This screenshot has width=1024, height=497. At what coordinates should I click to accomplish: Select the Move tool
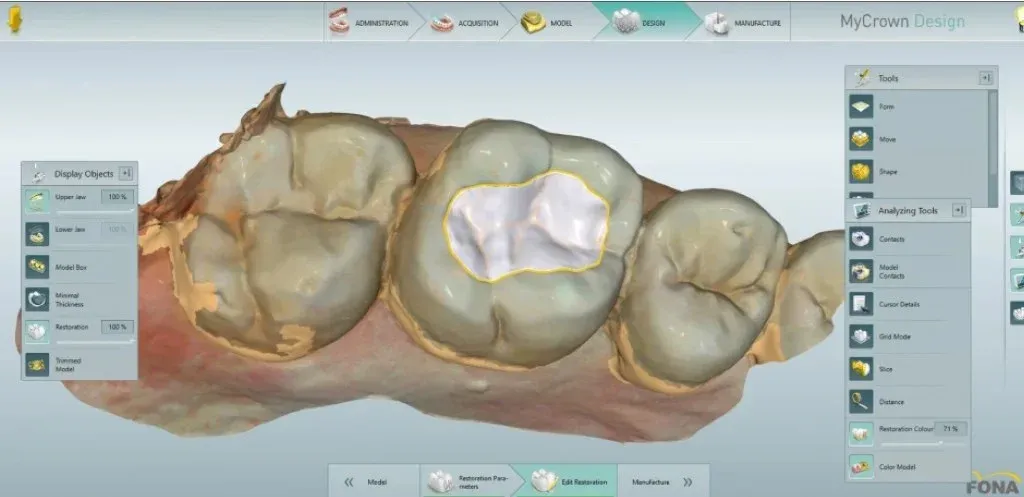click(861, 139)
